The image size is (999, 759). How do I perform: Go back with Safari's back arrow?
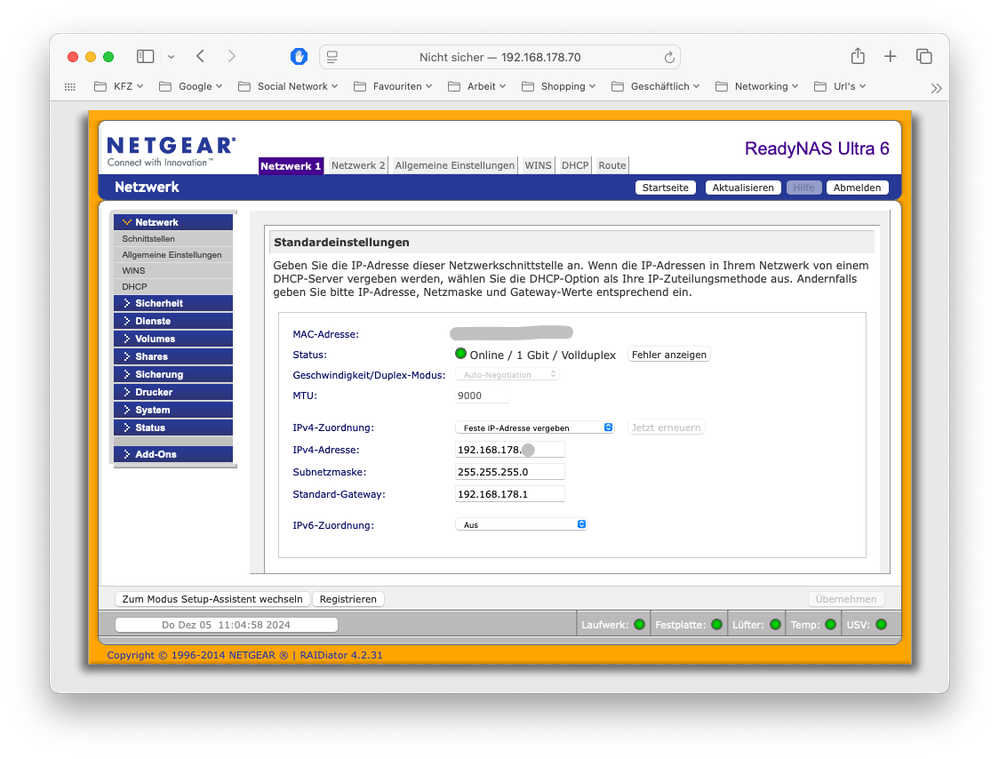[200, 56]
